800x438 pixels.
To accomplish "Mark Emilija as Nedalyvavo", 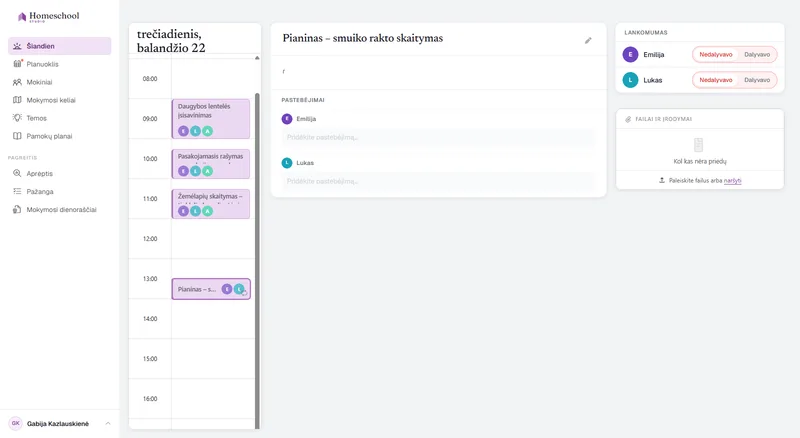I will tap(715, 55).
